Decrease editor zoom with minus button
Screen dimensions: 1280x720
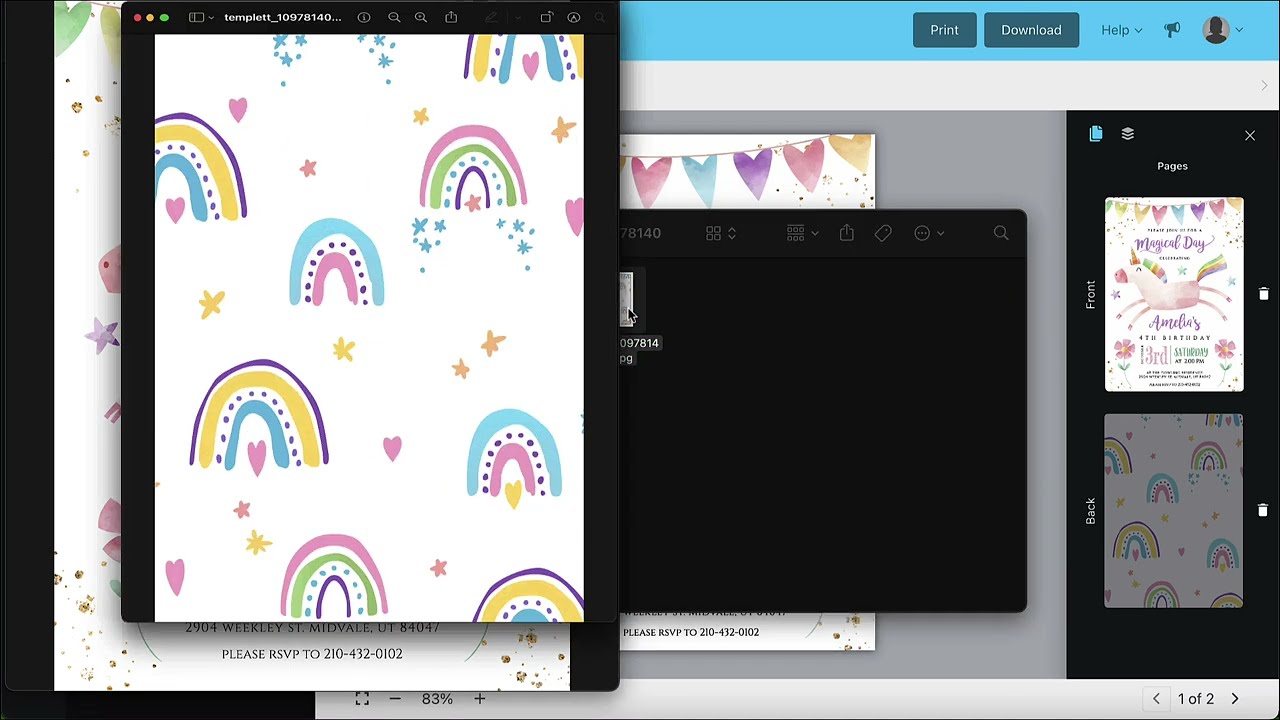click(x=395, y=699)
